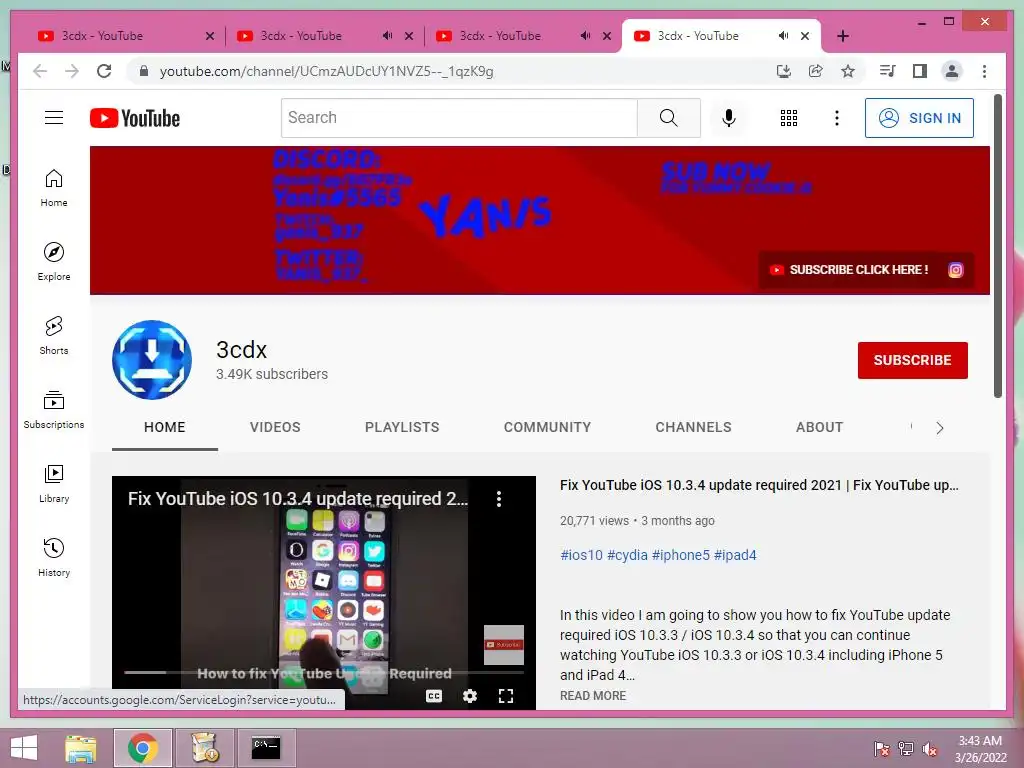Click into the YouTube Search field
The image size is (1024, 768).
tap(459, 118)
